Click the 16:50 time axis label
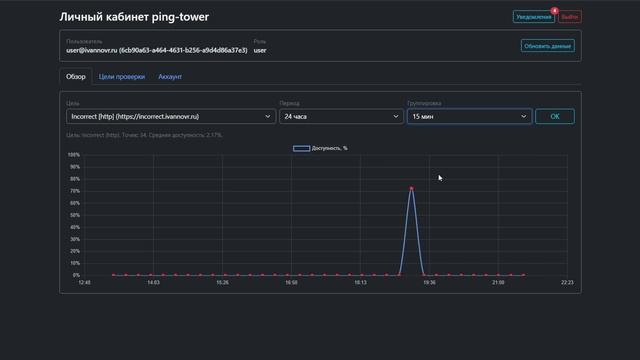The image size is (640, 360). point(291,282)
